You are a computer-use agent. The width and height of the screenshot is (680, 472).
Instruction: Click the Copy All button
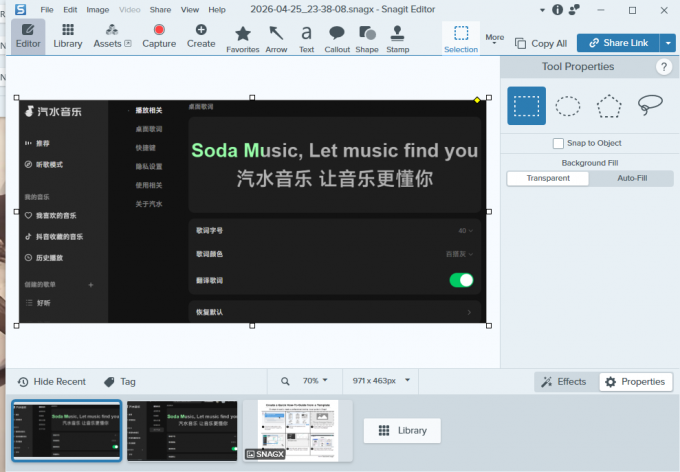541,43
